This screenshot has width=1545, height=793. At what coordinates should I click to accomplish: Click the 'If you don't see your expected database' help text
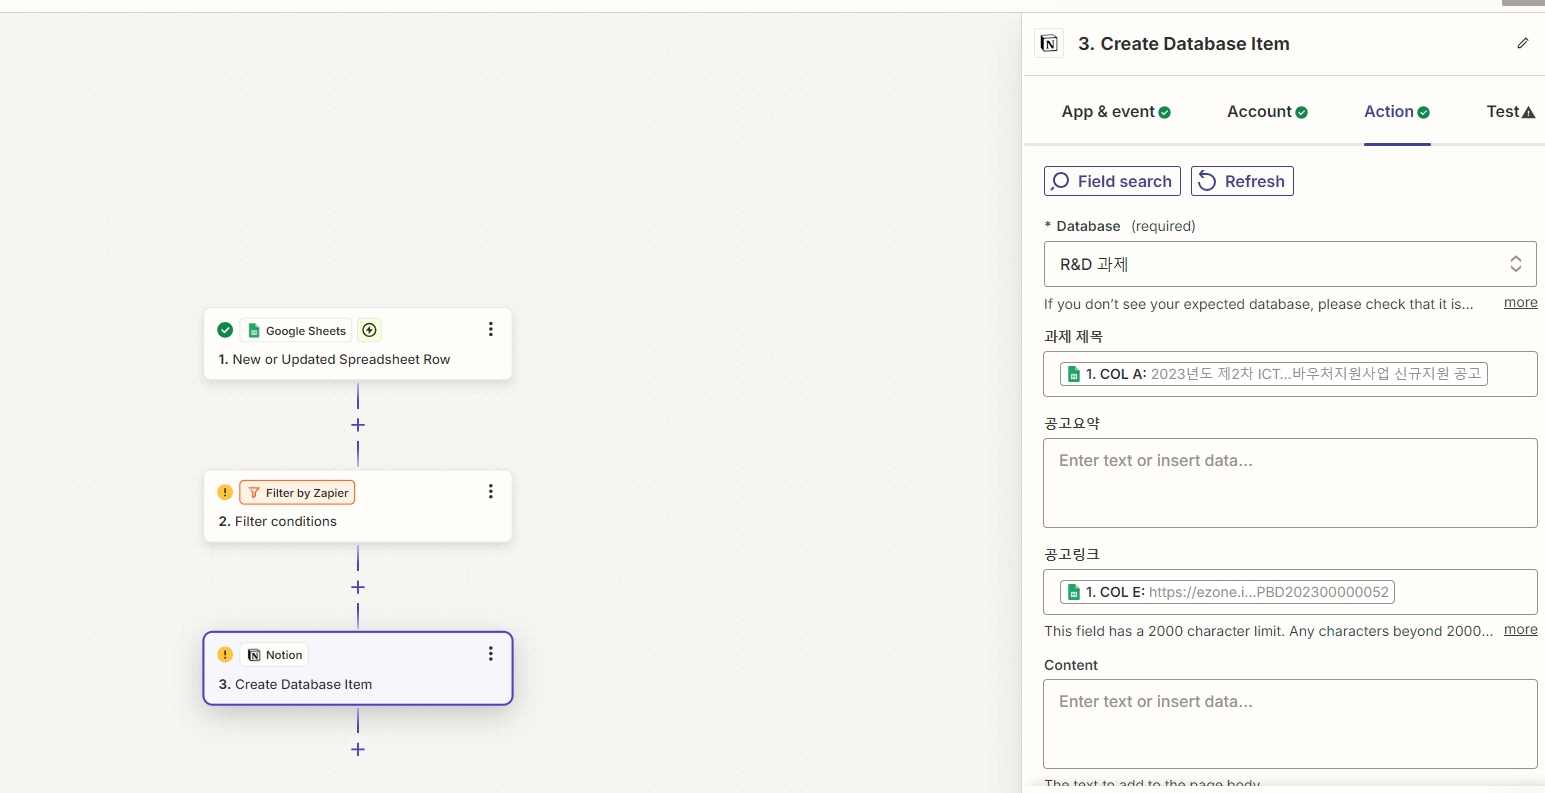coord(1259,304)
